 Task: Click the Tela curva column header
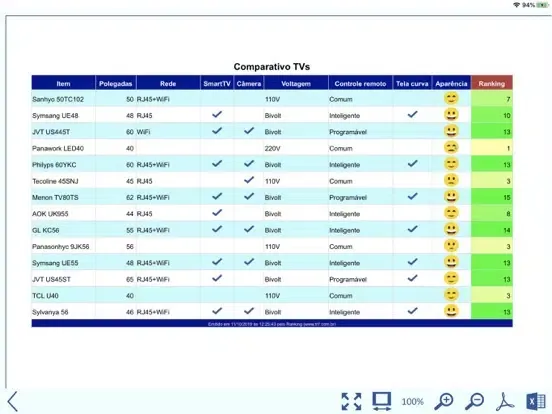[412, 83]
